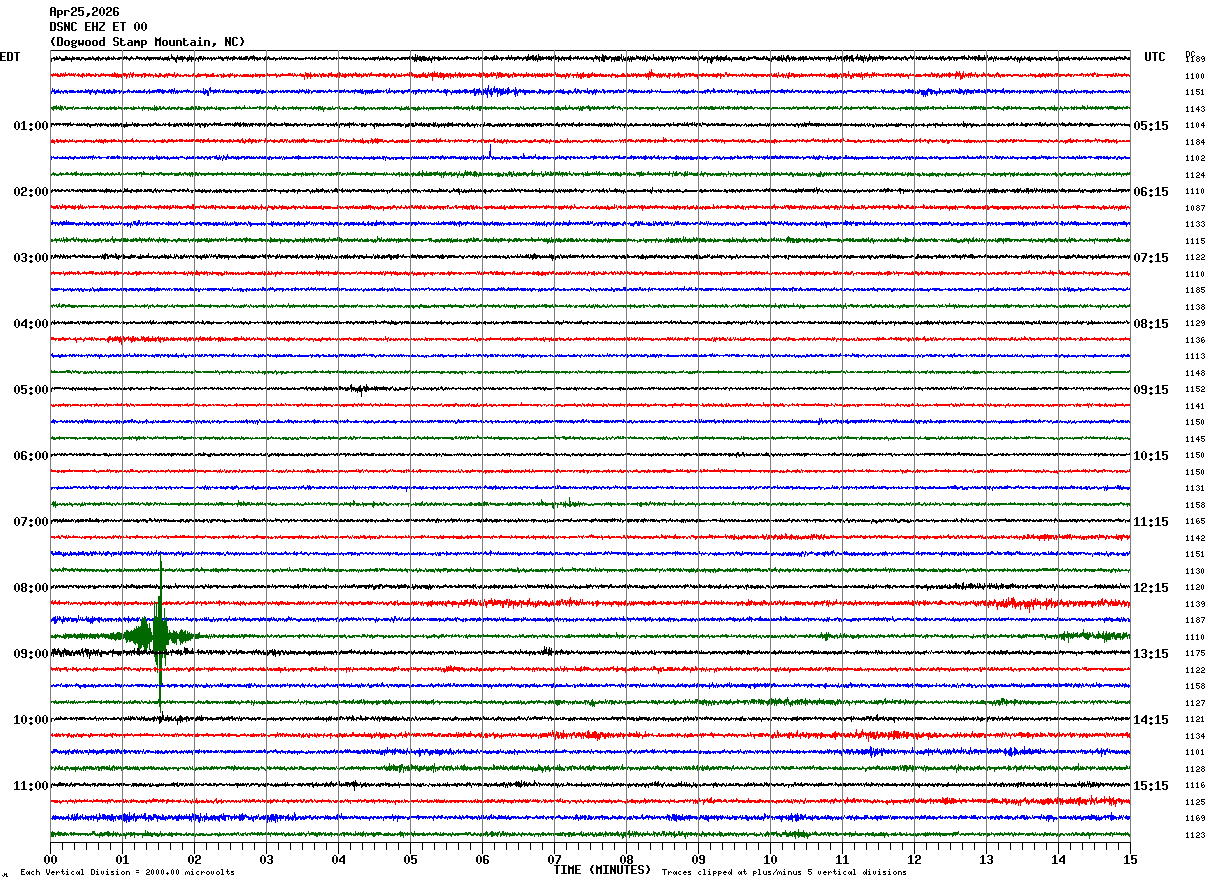Click the '15' minute tick on x-axis

click(x=1130, y=859)
